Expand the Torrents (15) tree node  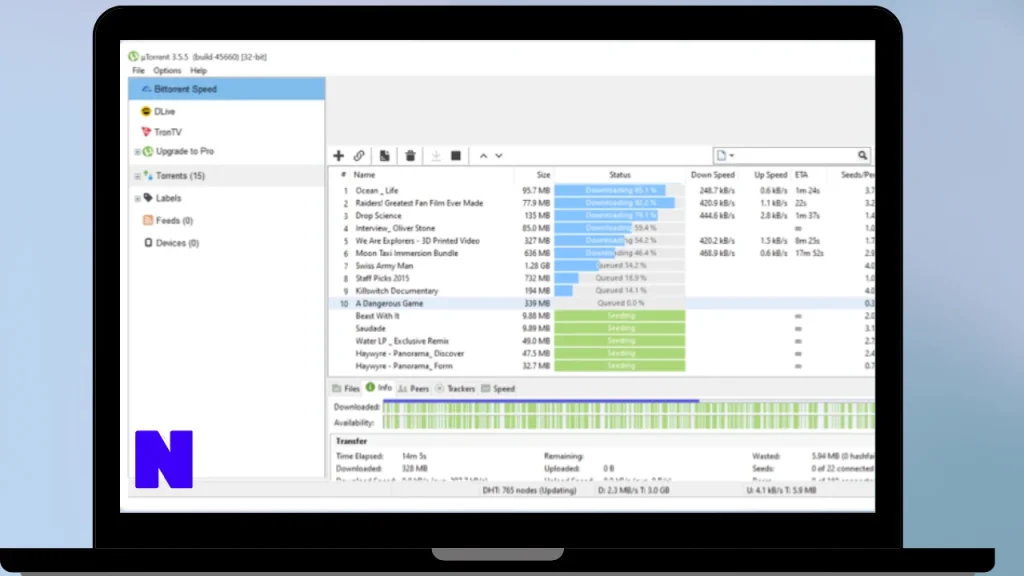pos(137,176)
